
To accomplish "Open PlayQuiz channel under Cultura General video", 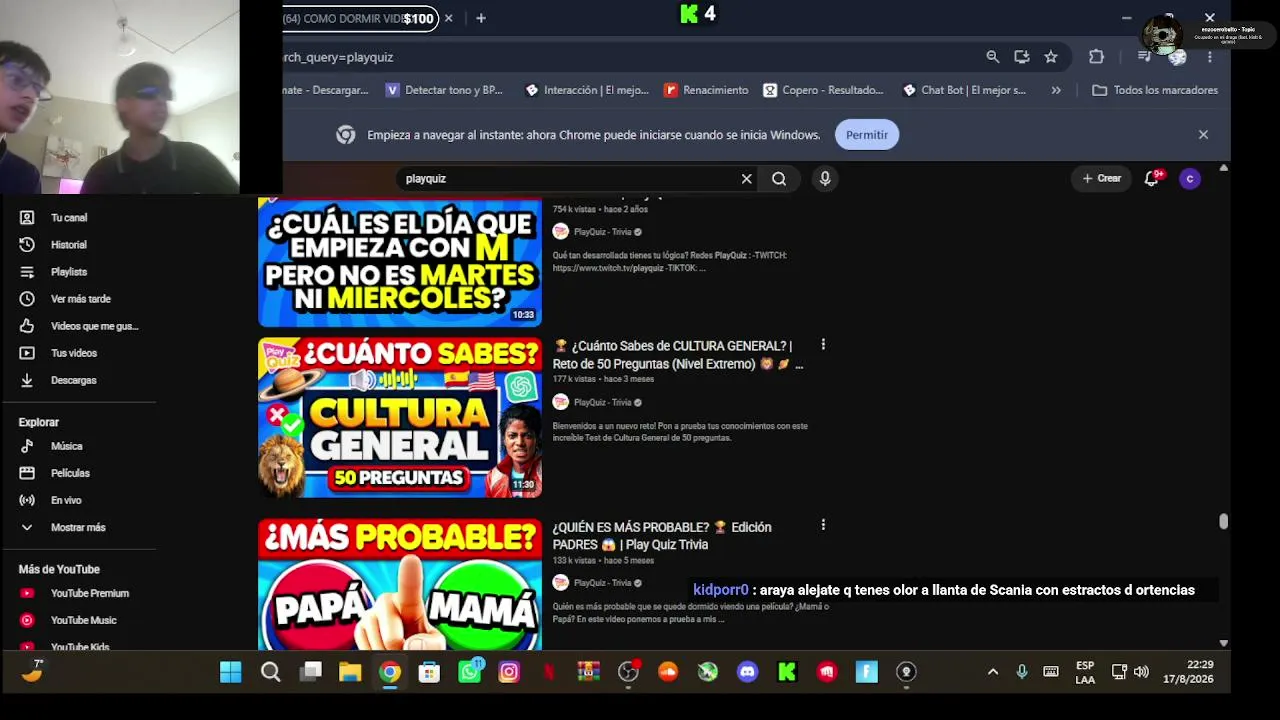I will point(602,402).
